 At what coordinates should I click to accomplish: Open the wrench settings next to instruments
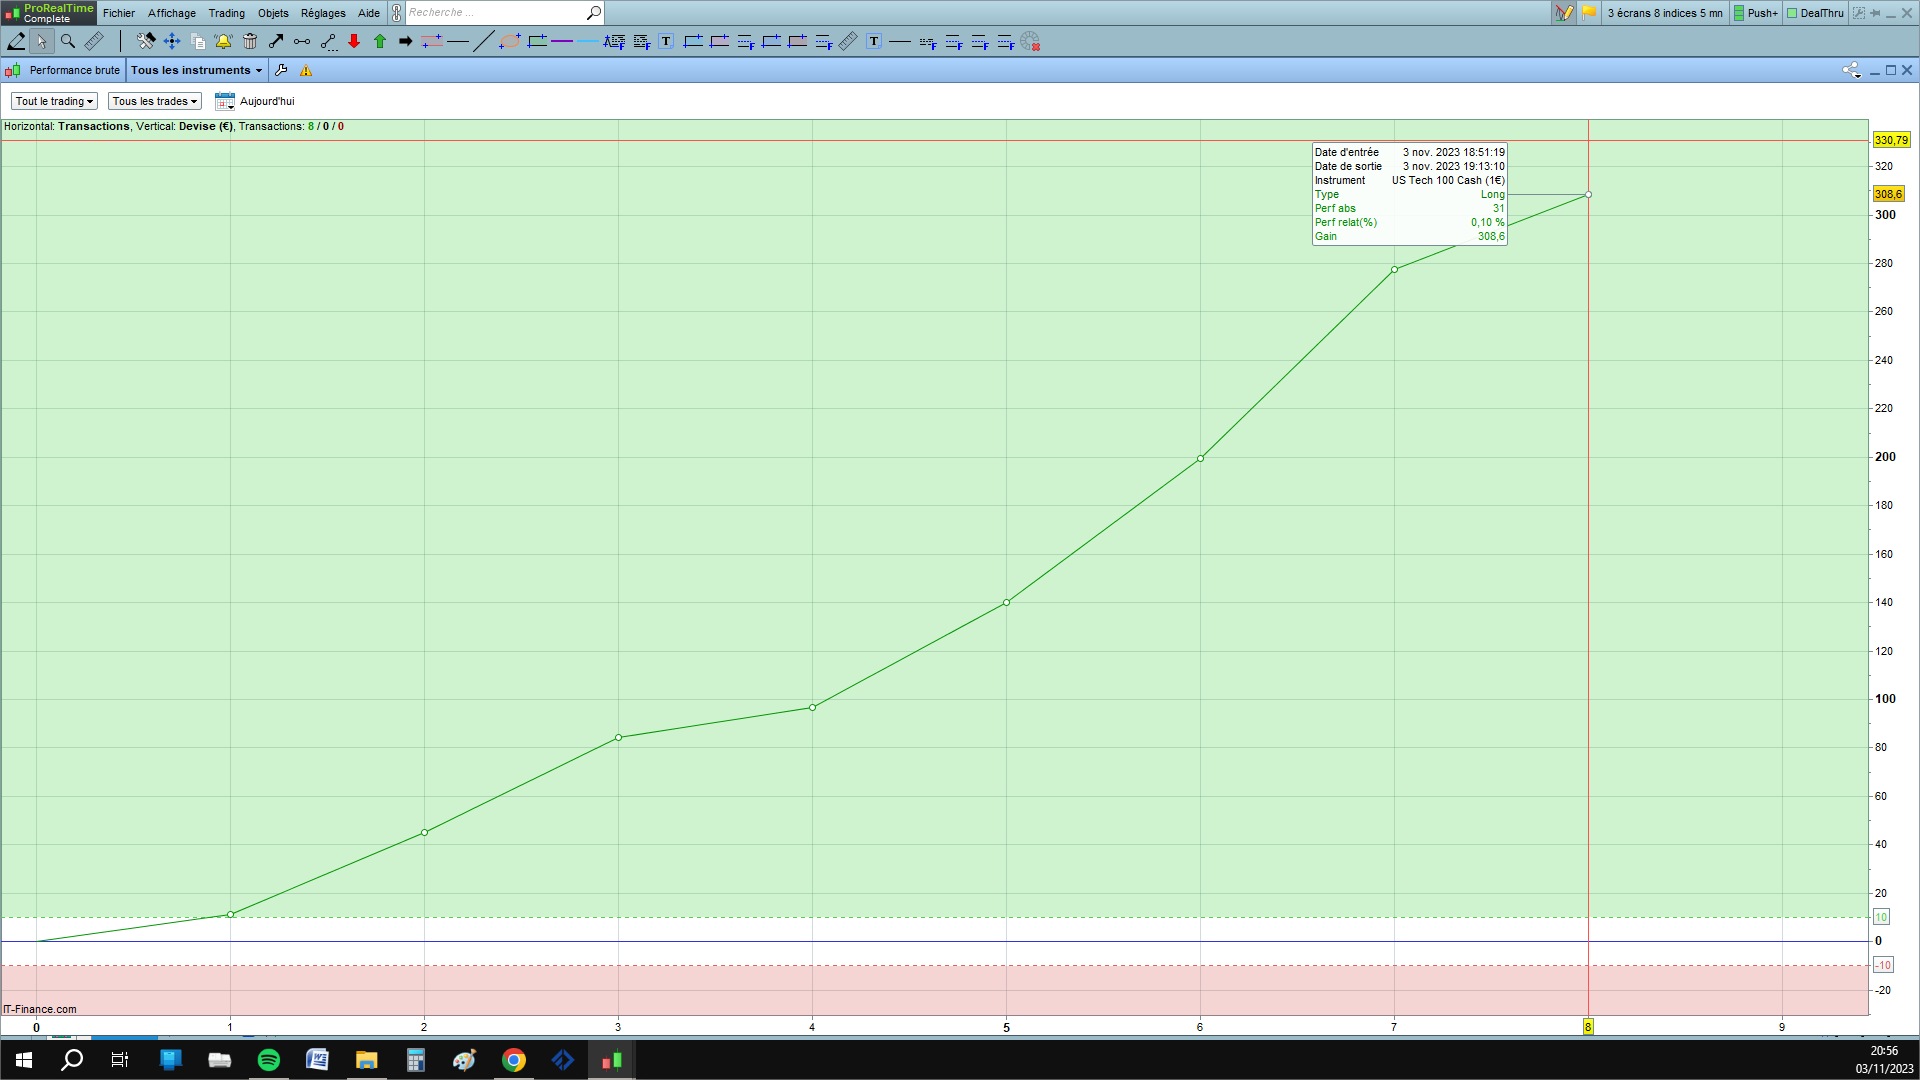coord(281,70)
